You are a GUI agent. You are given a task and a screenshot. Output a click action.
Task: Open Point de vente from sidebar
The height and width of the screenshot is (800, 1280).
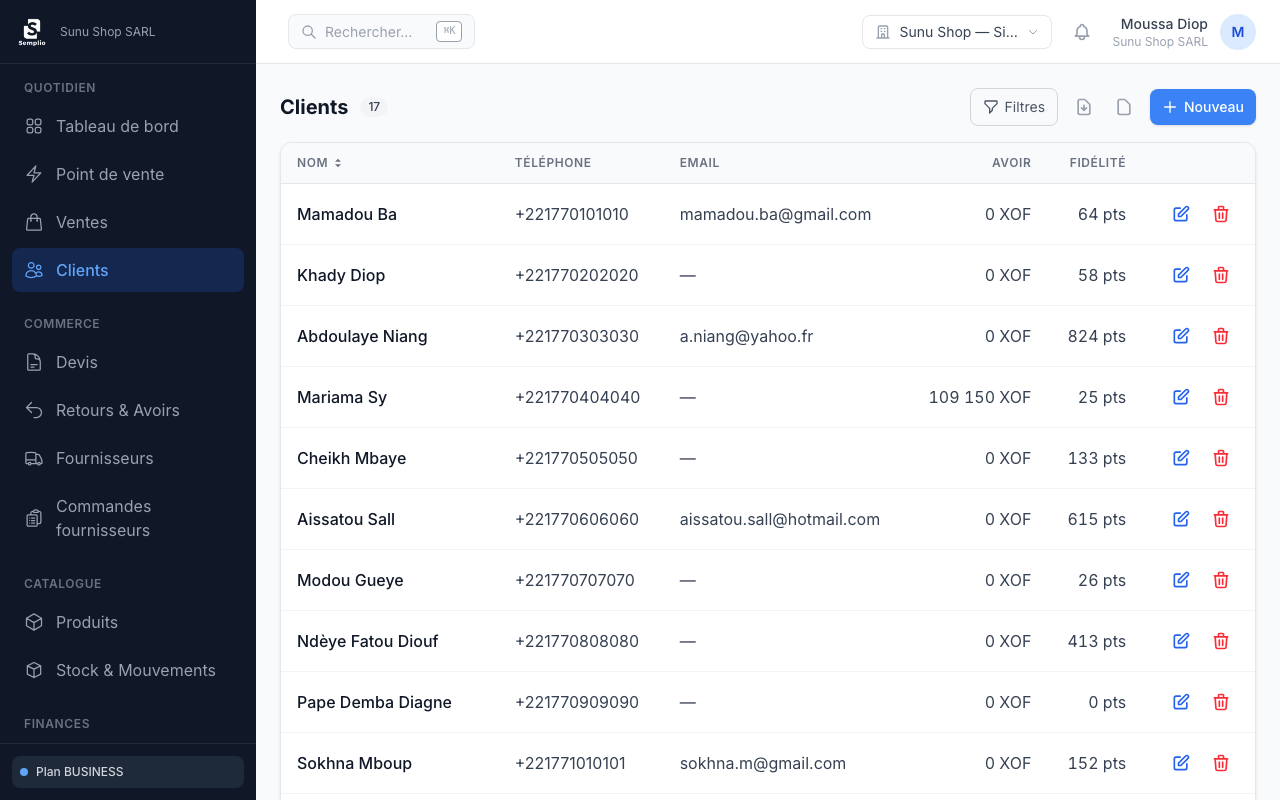[110, 174]
